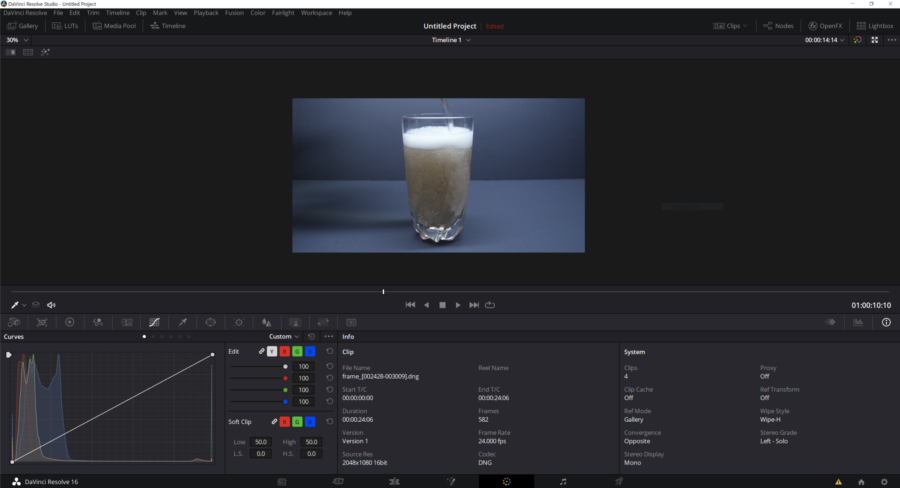900x488 pixels.
Task: Select the Qualifier eyedropper palette
Action: pyautogui.click(x=182, y=323)
